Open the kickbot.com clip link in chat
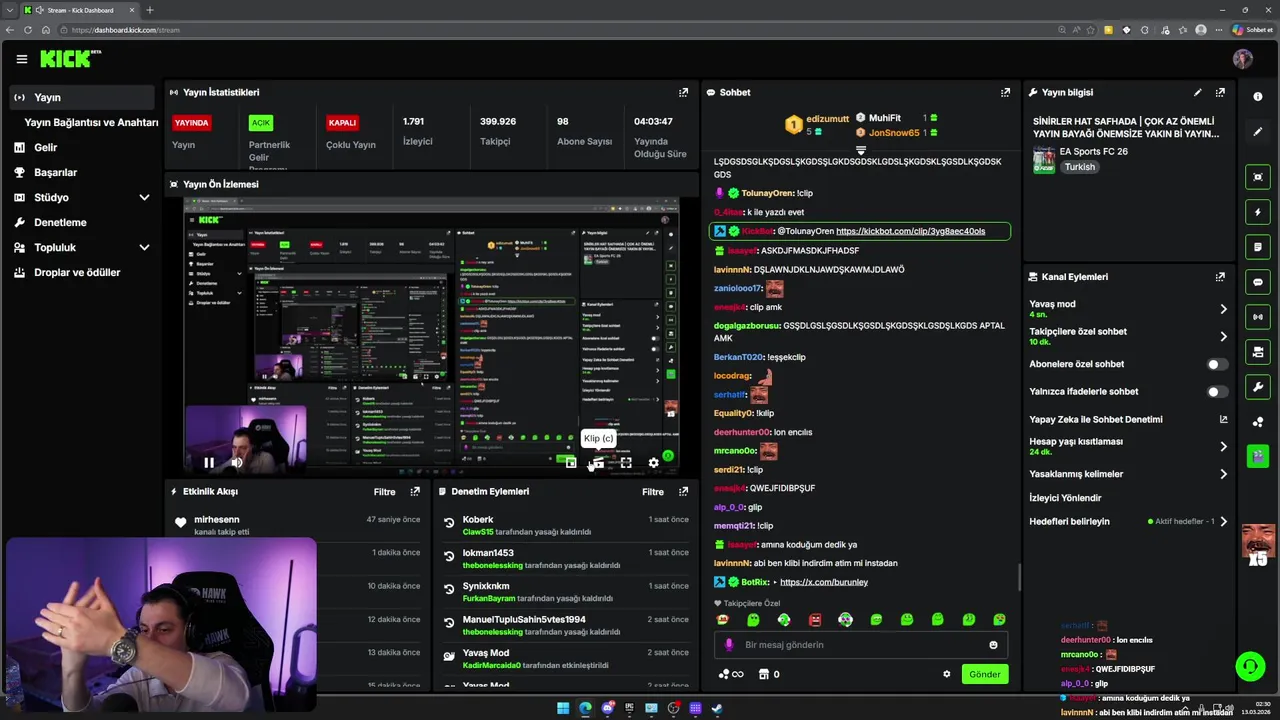The image size is (1280, 720). [910, 231]
